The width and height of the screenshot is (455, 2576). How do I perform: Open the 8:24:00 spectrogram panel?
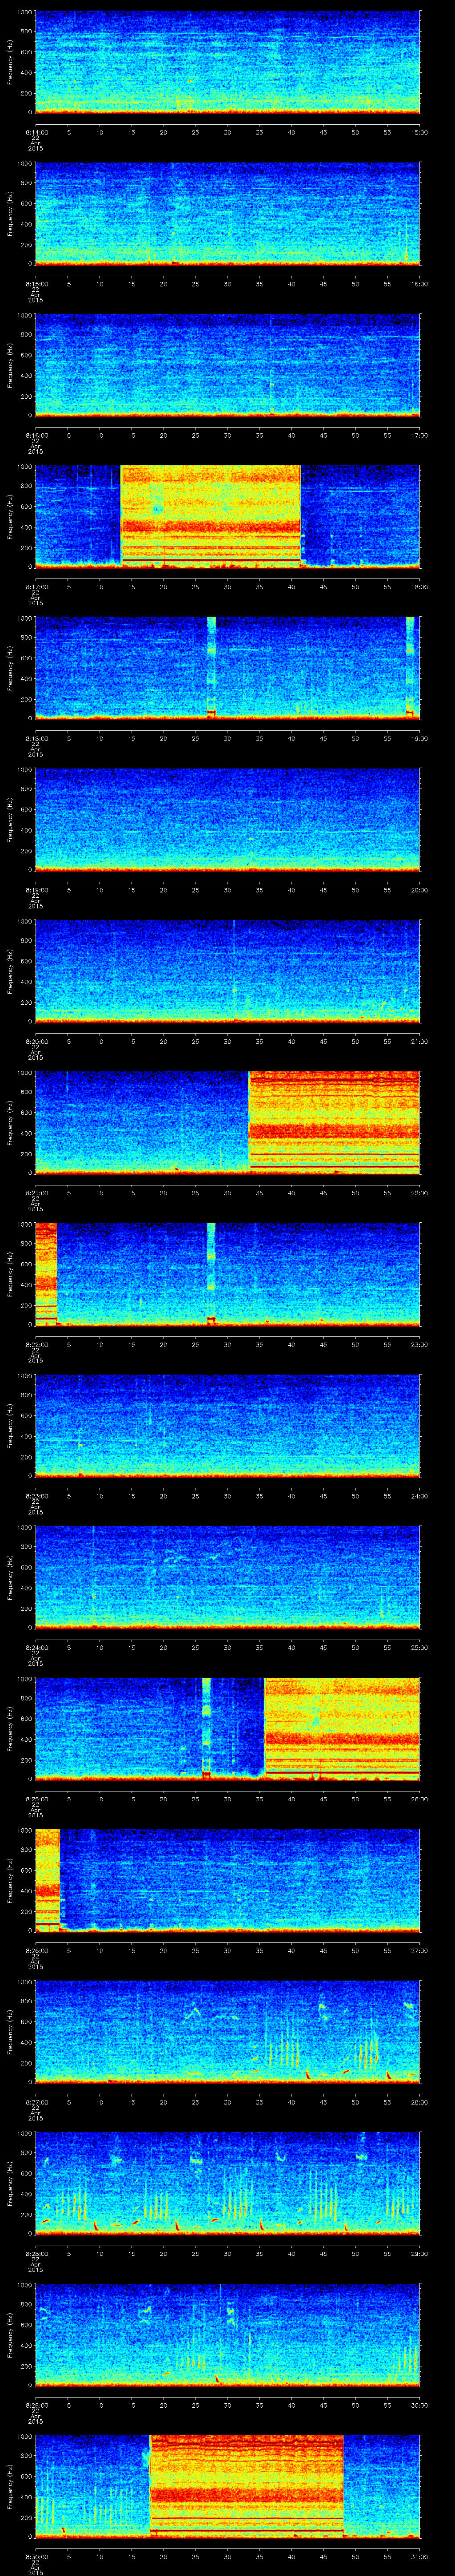tap(227, 1576)
